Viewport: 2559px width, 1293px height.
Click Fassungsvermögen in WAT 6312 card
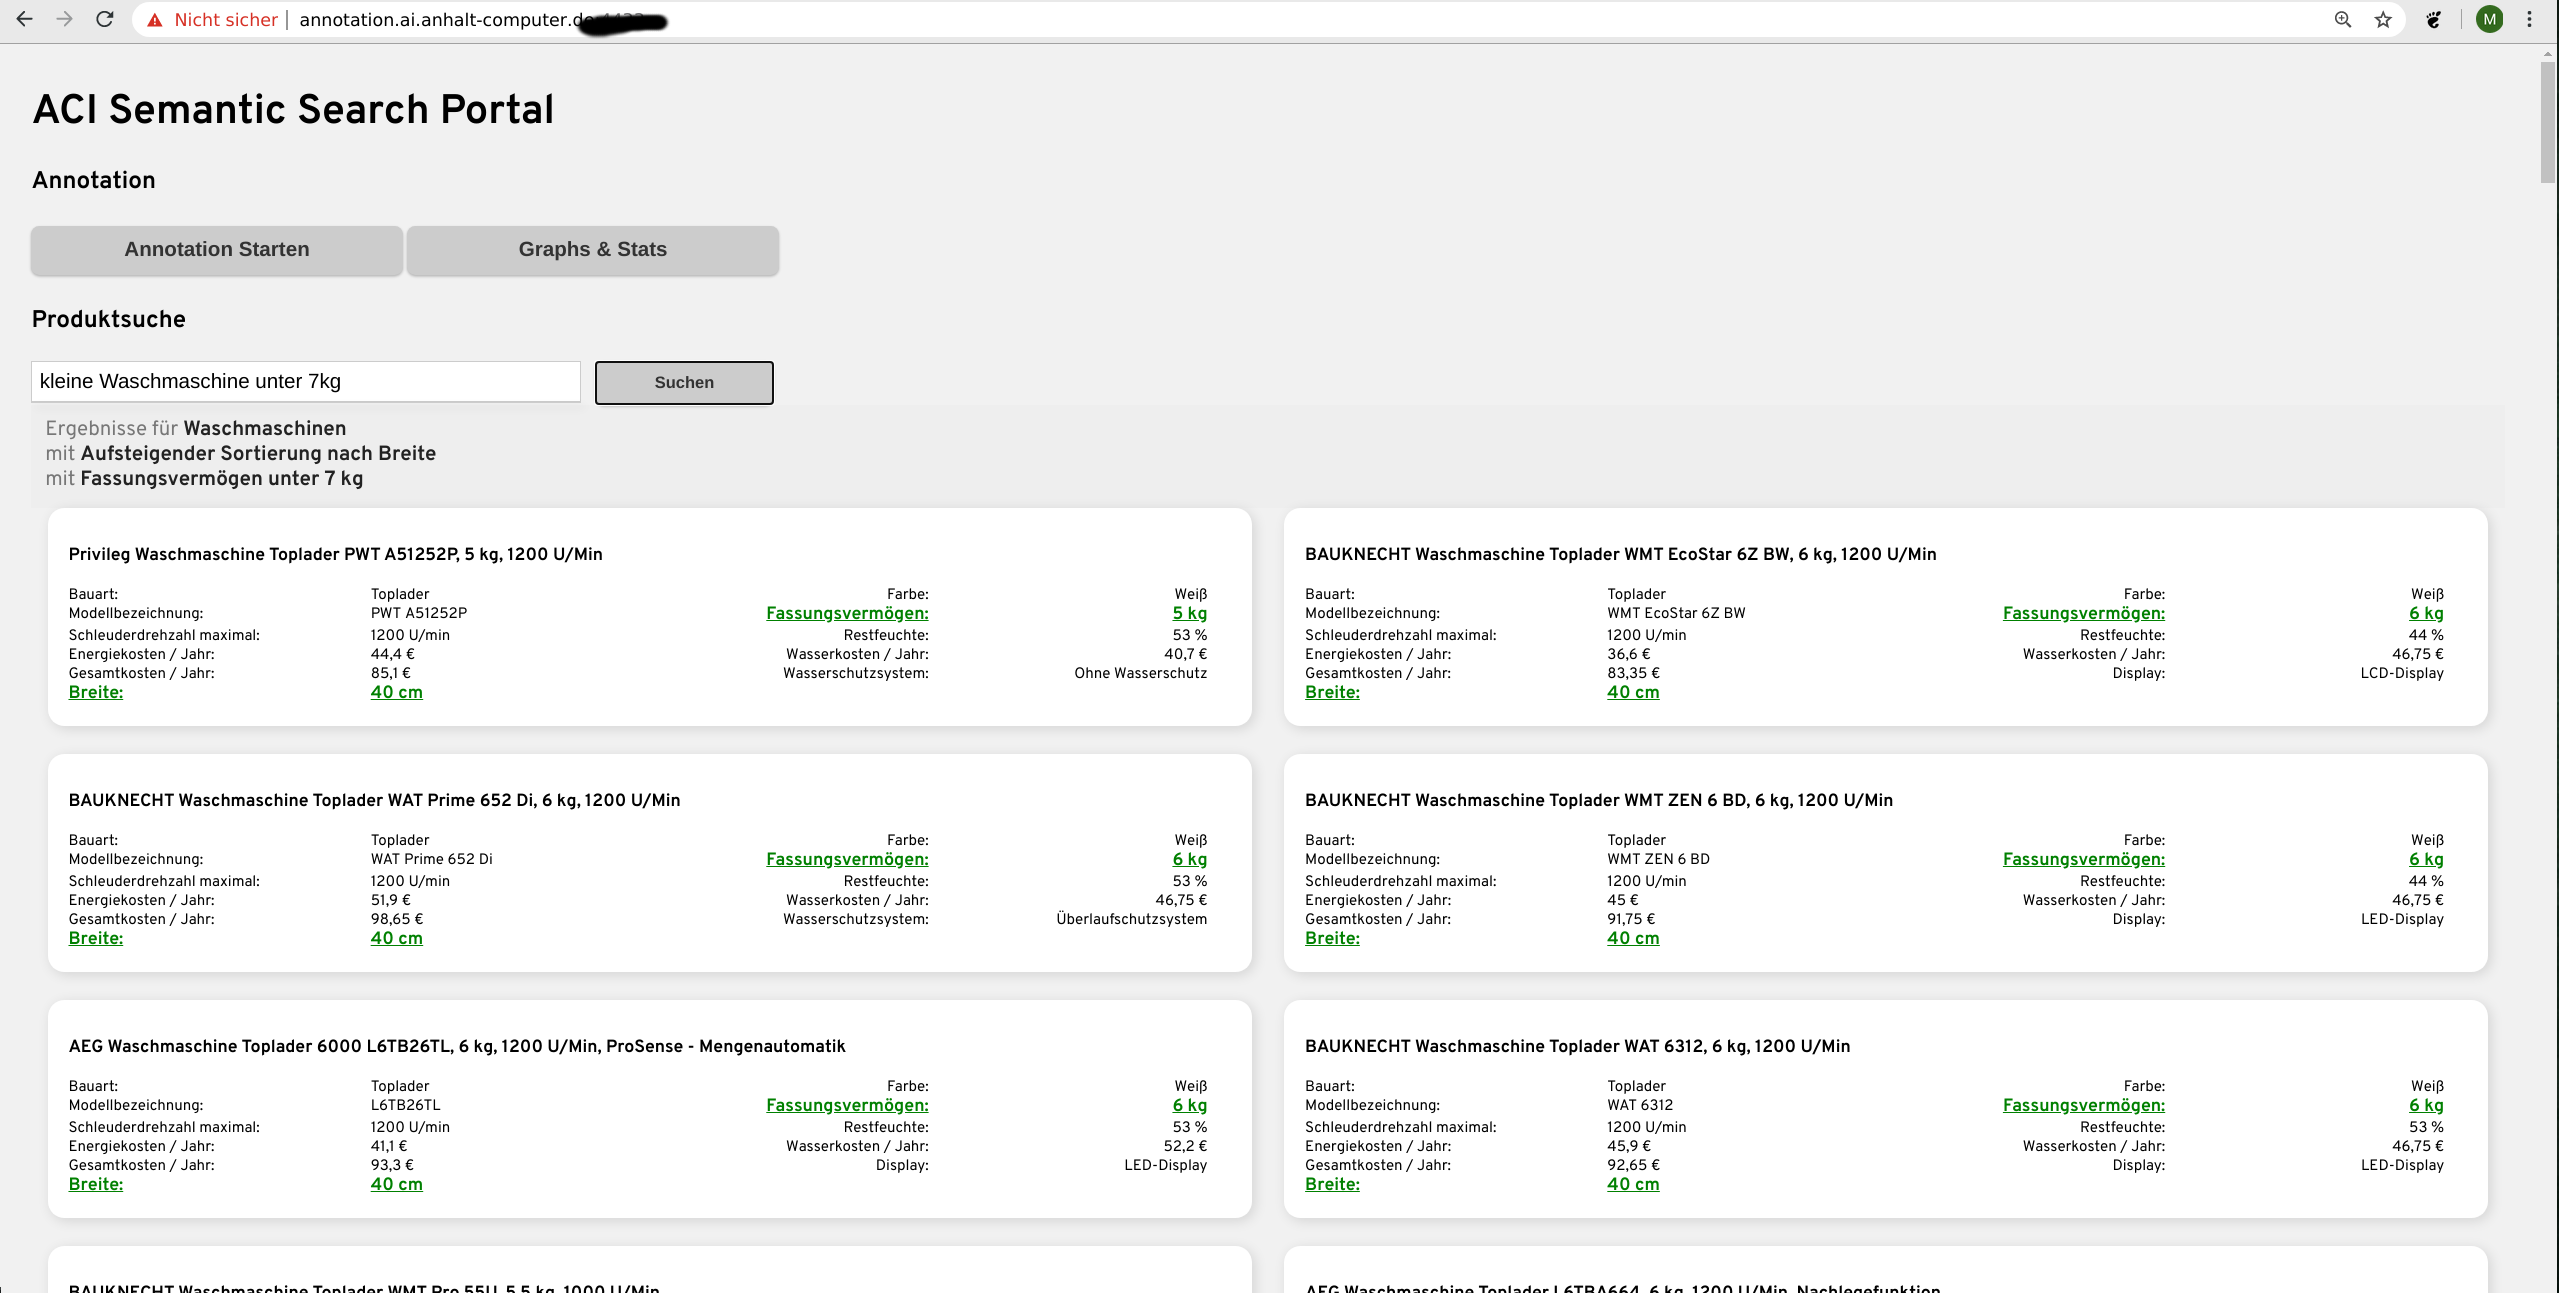click(2084, 1106)
